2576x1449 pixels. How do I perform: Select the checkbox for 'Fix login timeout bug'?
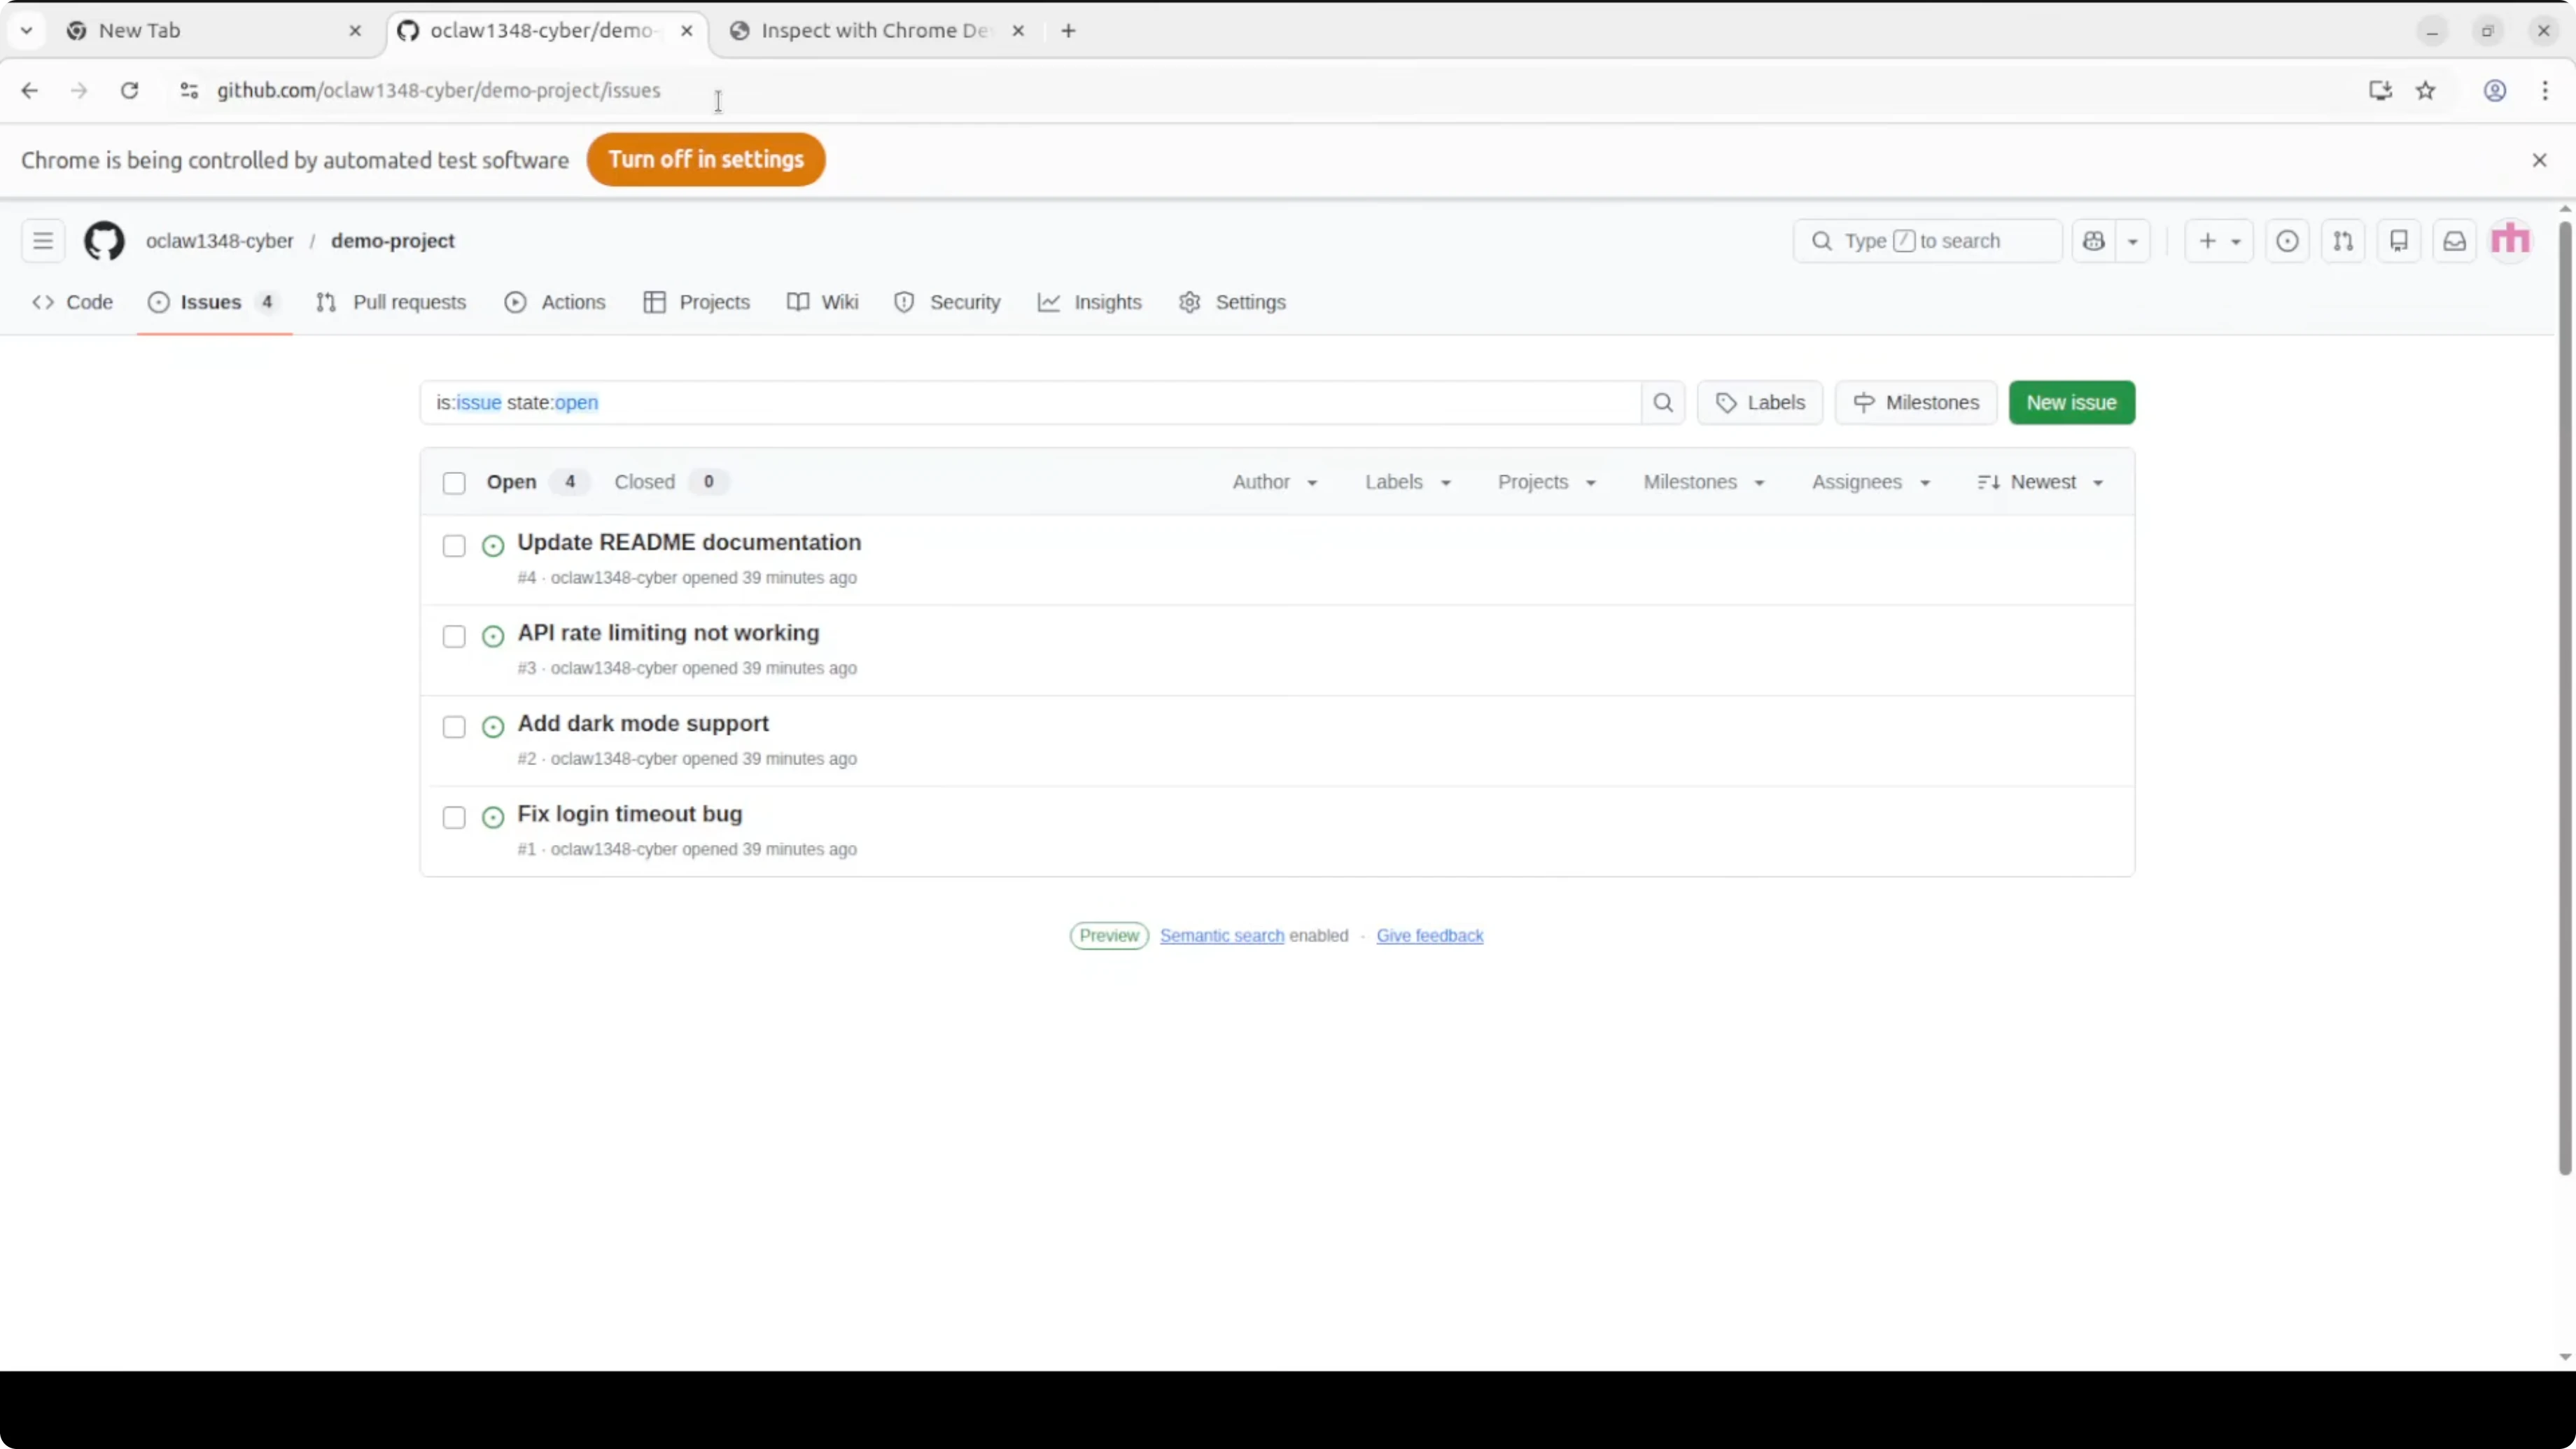click(x=453, y=817)
